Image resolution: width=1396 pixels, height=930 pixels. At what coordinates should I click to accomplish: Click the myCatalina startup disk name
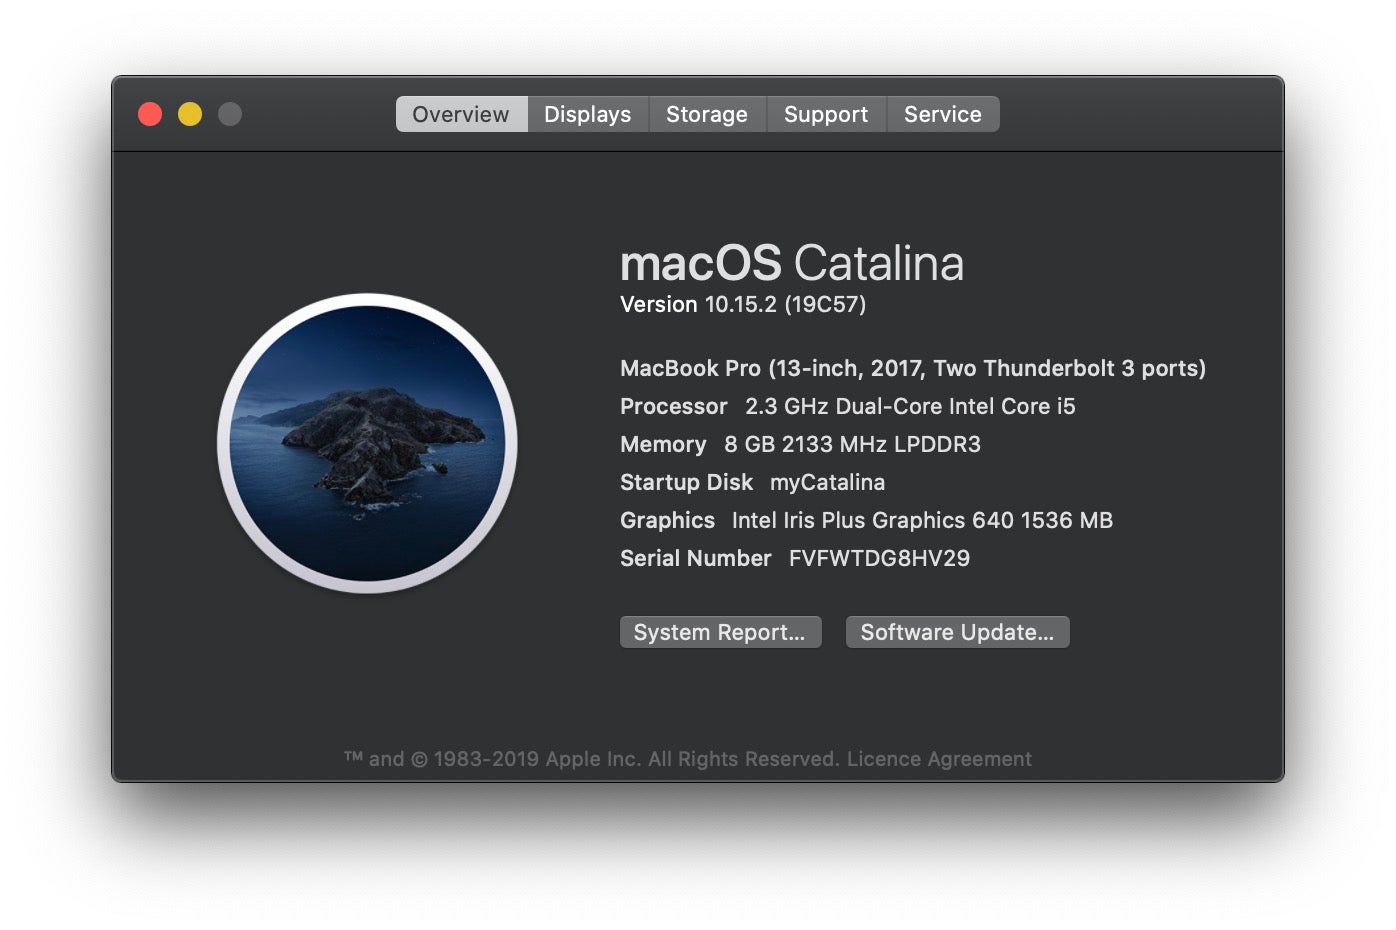[827, 482]
